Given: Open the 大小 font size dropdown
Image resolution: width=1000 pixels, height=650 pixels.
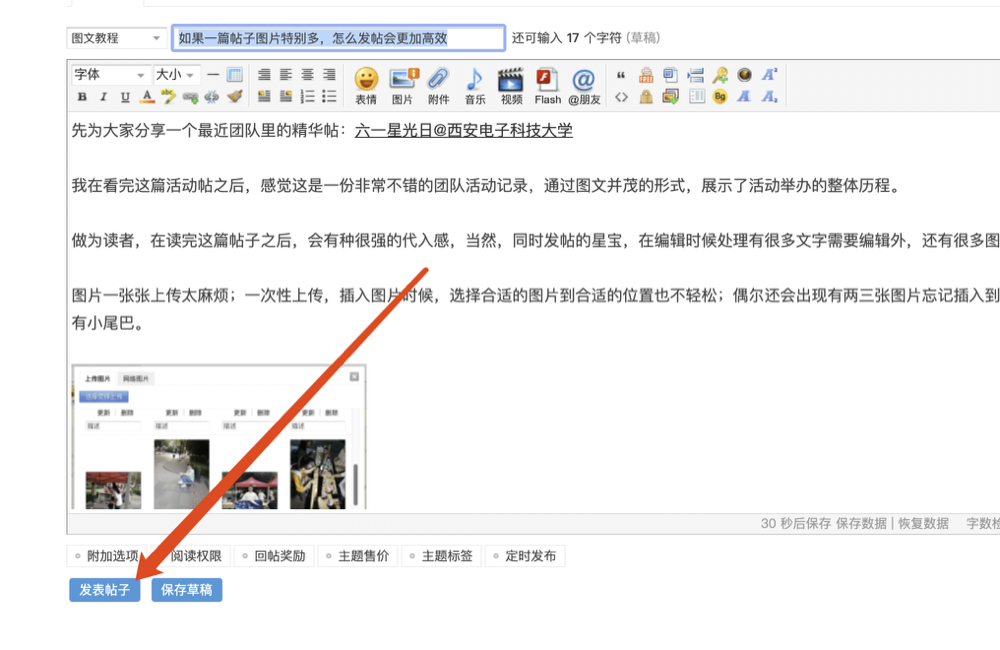Looking at the screenshot, I should click(177, 75).
